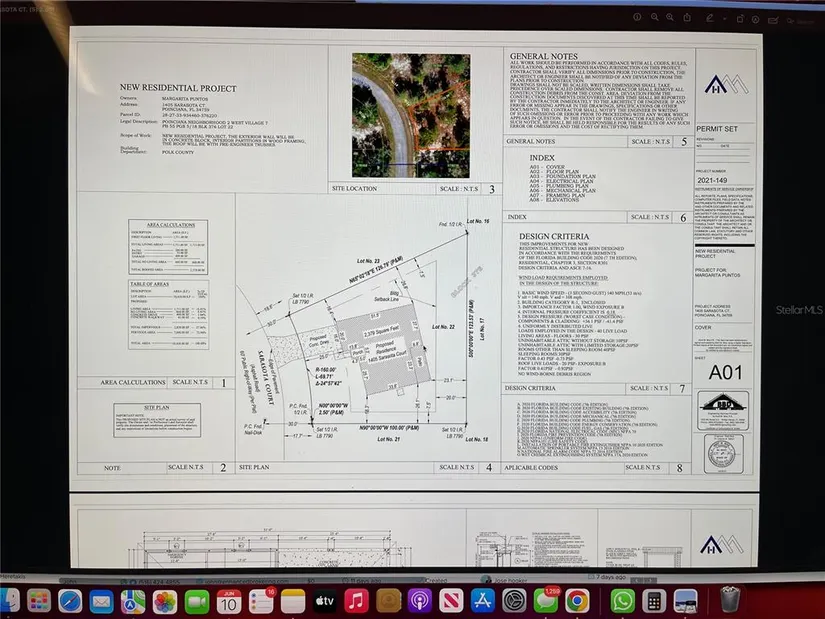Launch Google Chrome from the Dock

pyautogui.click(x=577, y=600)
